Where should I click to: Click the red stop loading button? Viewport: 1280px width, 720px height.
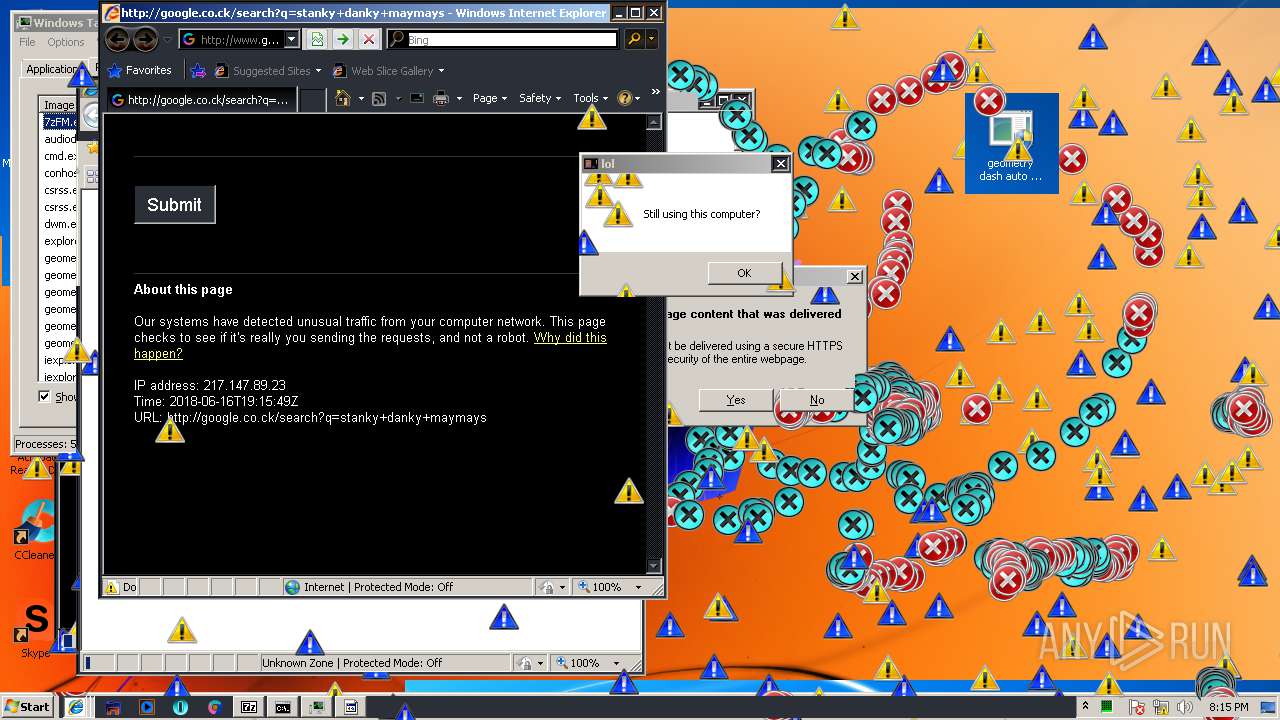(369, 39)
